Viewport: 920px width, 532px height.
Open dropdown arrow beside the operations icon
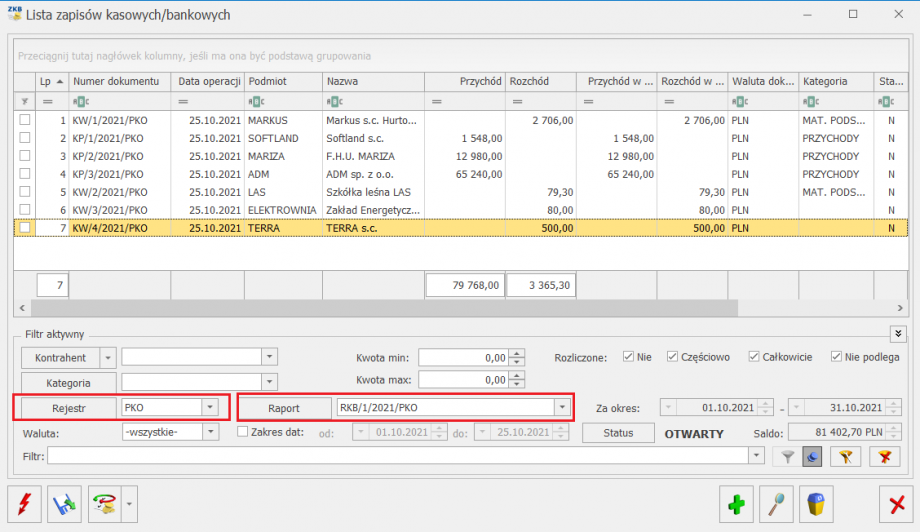click(130, 503)
